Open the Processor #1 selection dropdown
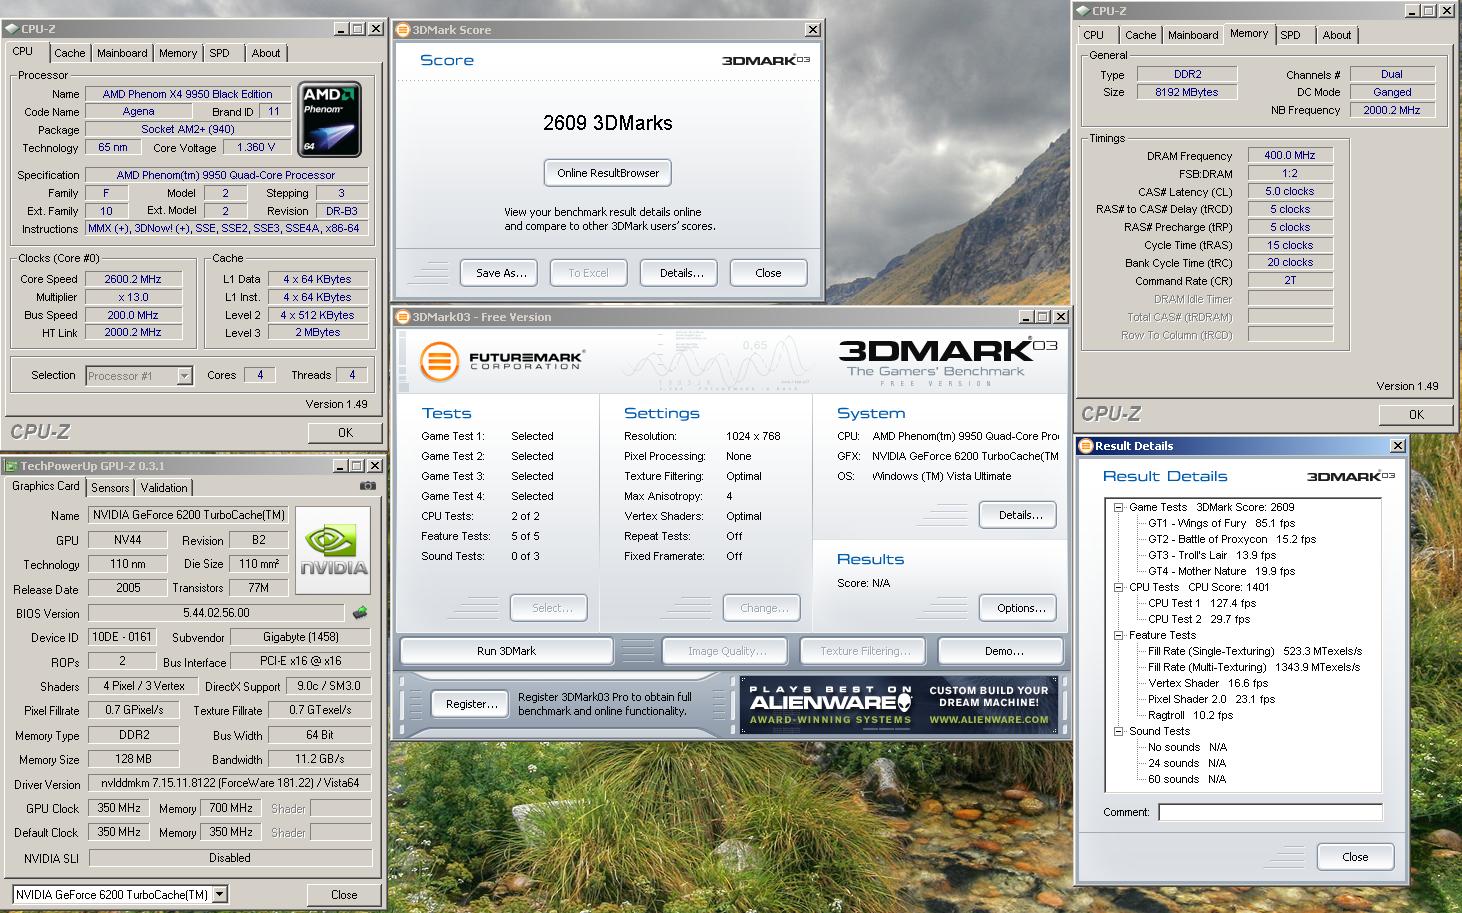The height and width of the screenshot is (913, 1462). point(184,376)
